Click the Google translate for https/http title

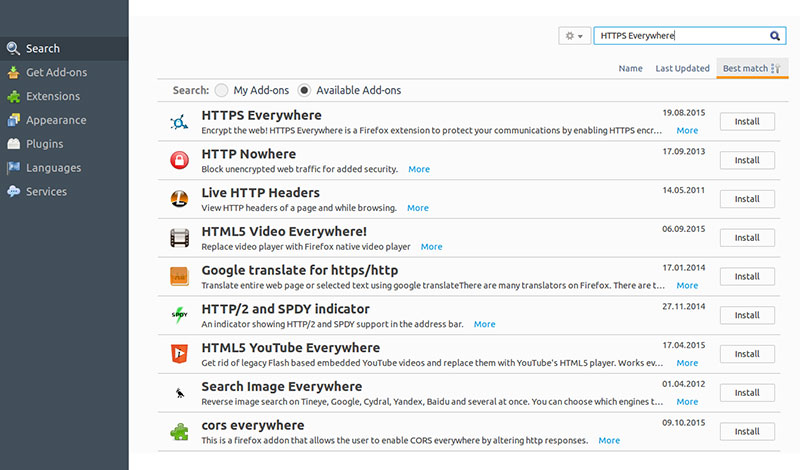pos(300,270)
